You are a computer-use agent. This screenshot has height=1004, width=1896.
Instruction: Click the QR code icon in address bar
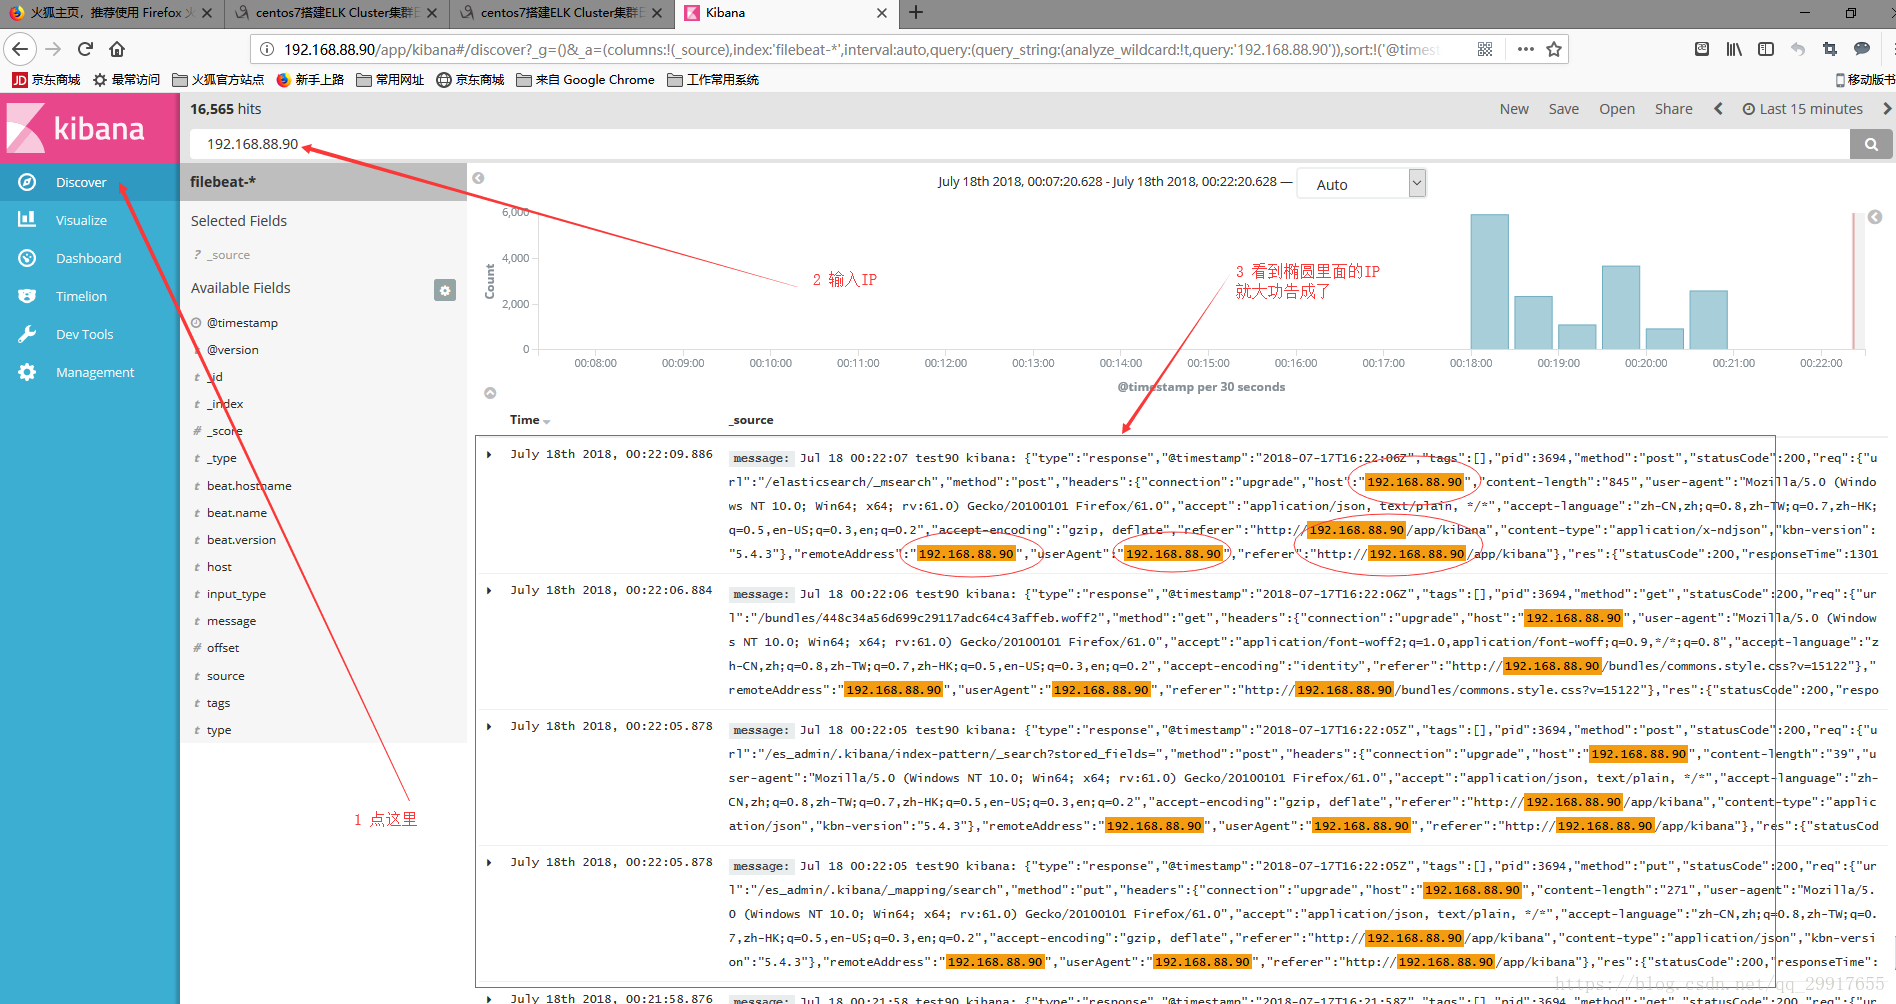[x=1485, y=49]
